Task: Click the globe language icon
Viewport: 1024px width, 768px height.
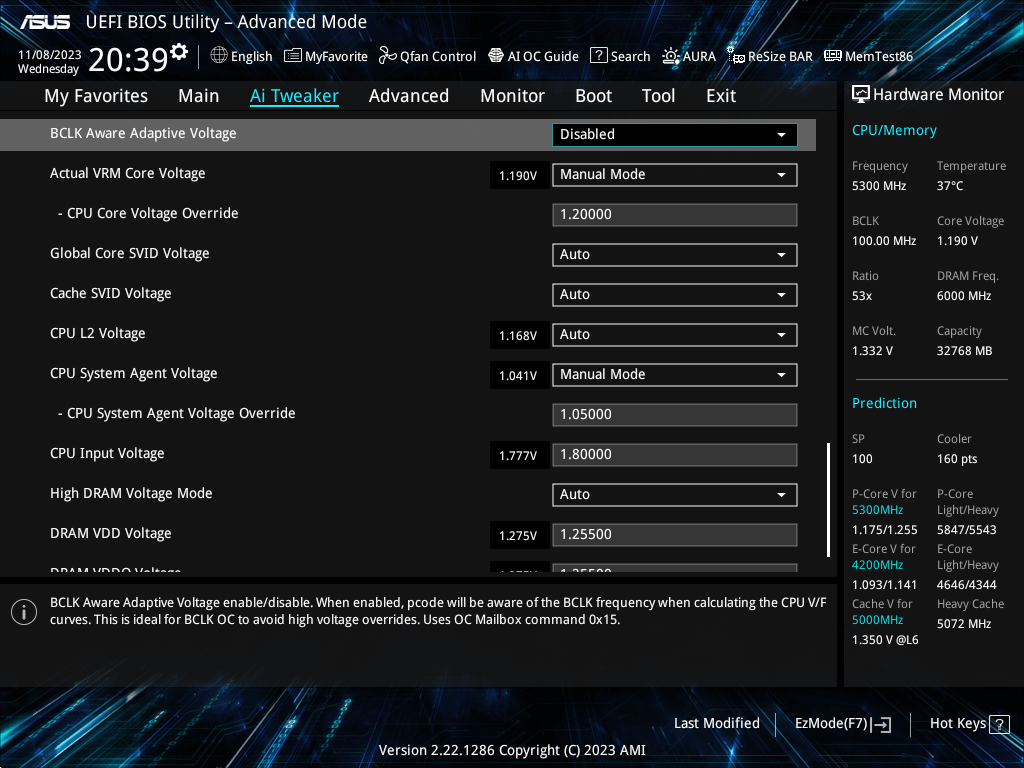Action: coord(219,56)
